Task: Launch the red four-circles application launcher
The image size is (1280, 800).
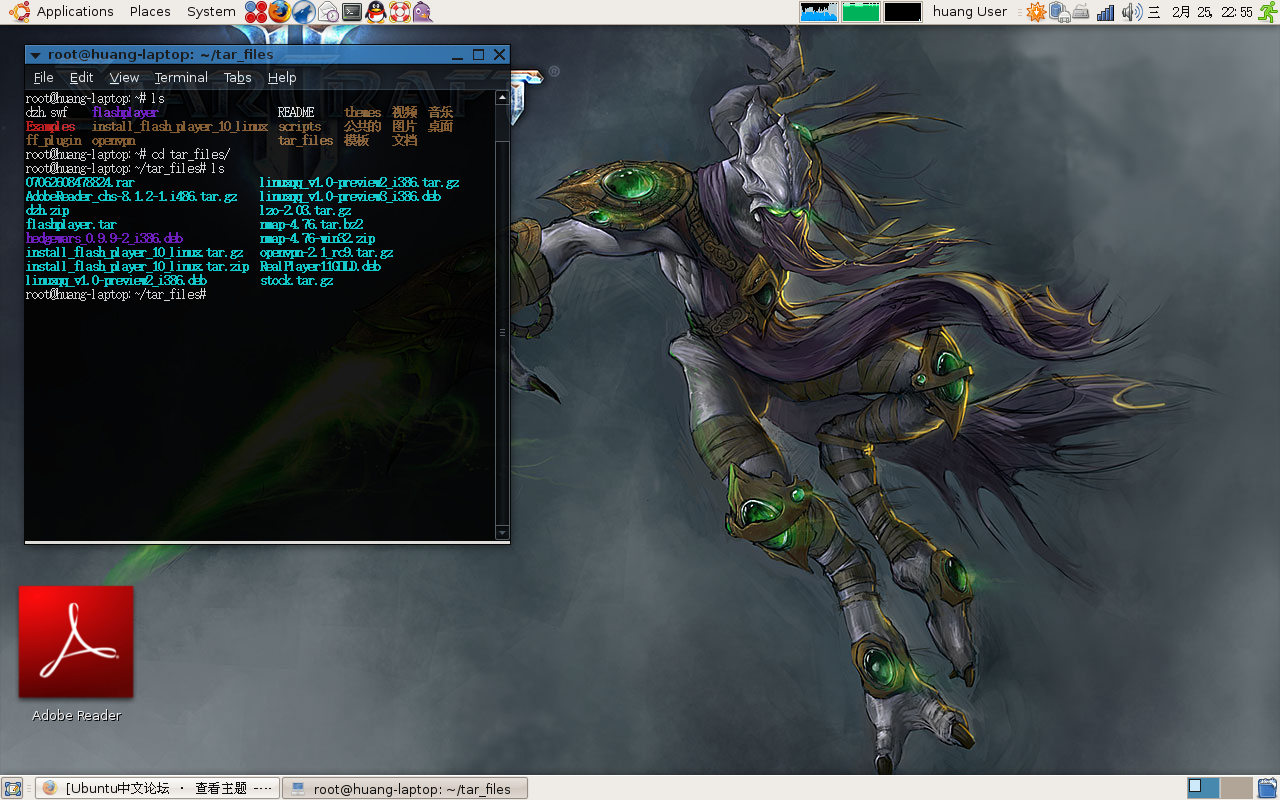Action: pyautogui.click(x=256, y=12)
